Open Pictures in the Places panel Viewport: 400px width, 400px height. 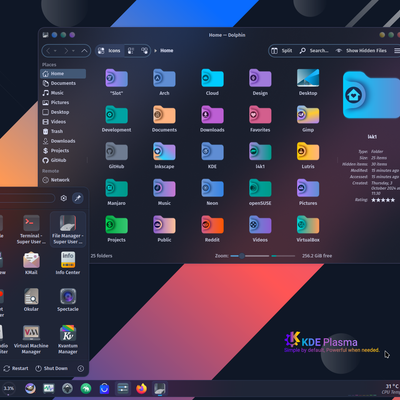(63, 103)
